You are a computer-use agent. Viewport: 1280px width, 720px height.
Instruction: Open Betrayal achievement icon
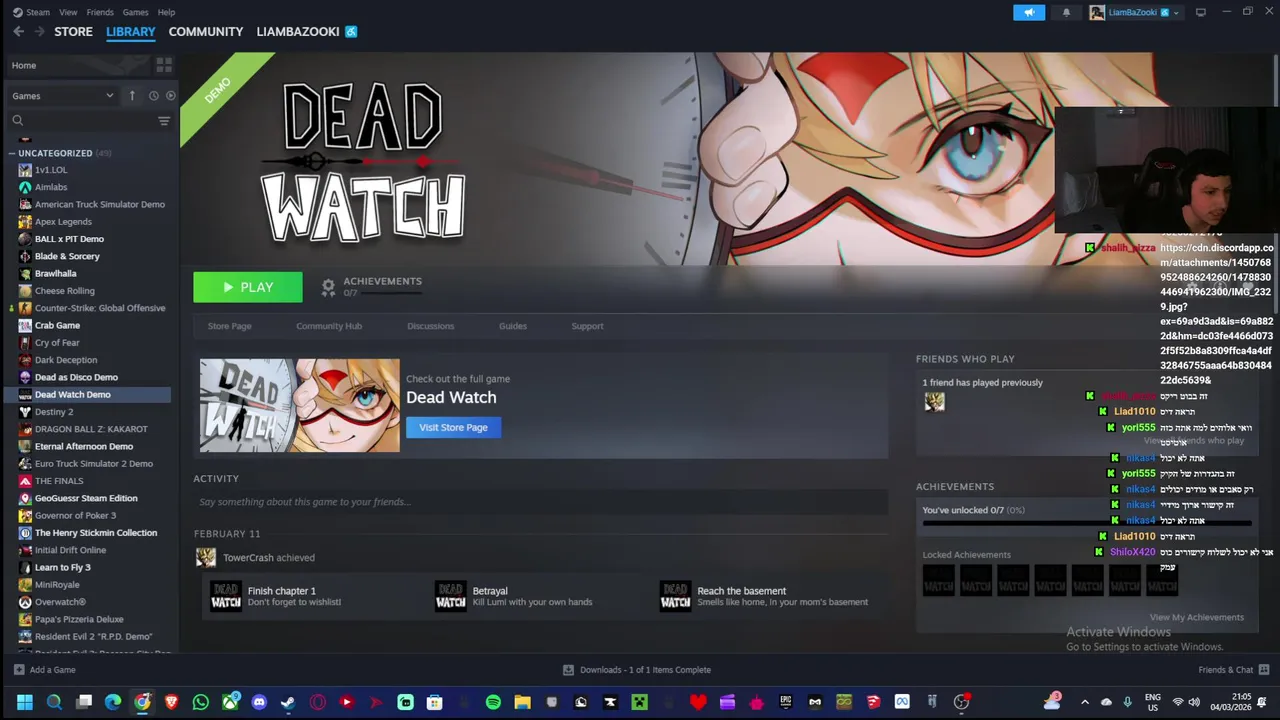[451, 596]
